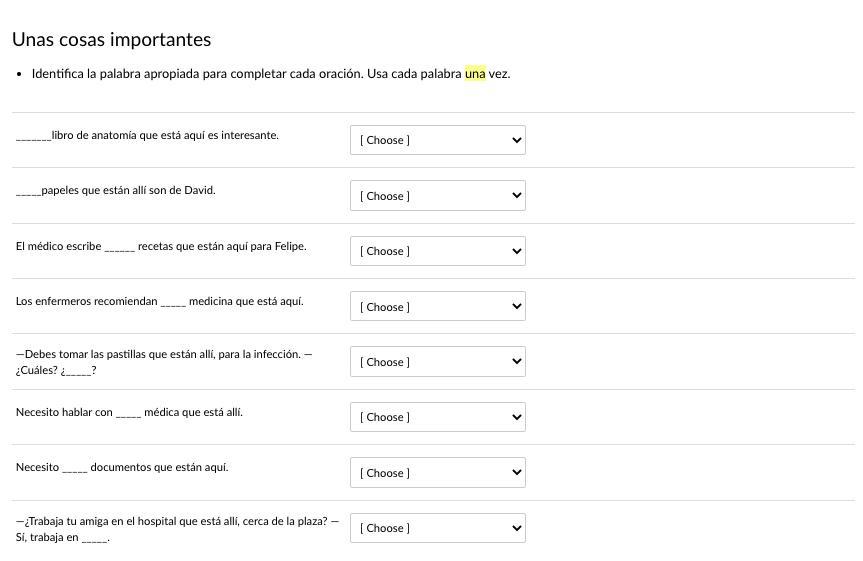Click the highlighted word 'una'
This screenshot has width=863, height=561.
475,74
